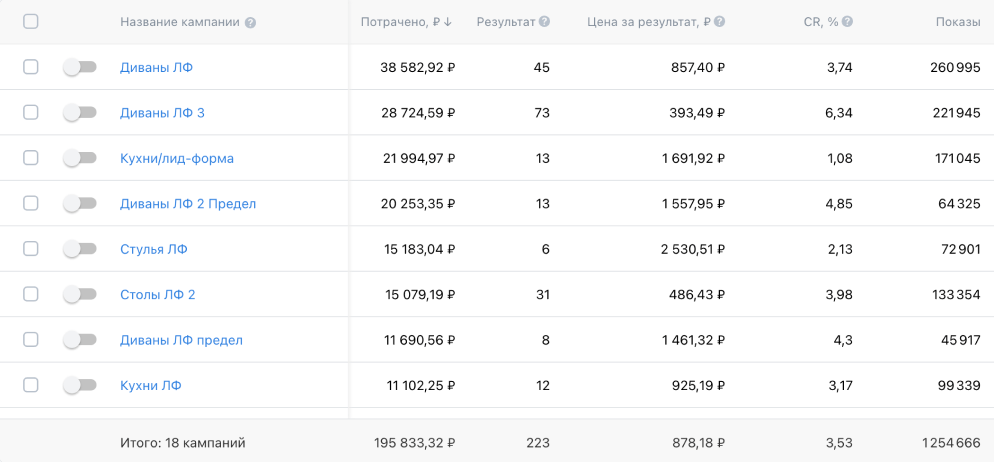This screenshot has width=994, height=462.
Task: Click help icon next to Цена за результат
Action: (x=720, y=22)
